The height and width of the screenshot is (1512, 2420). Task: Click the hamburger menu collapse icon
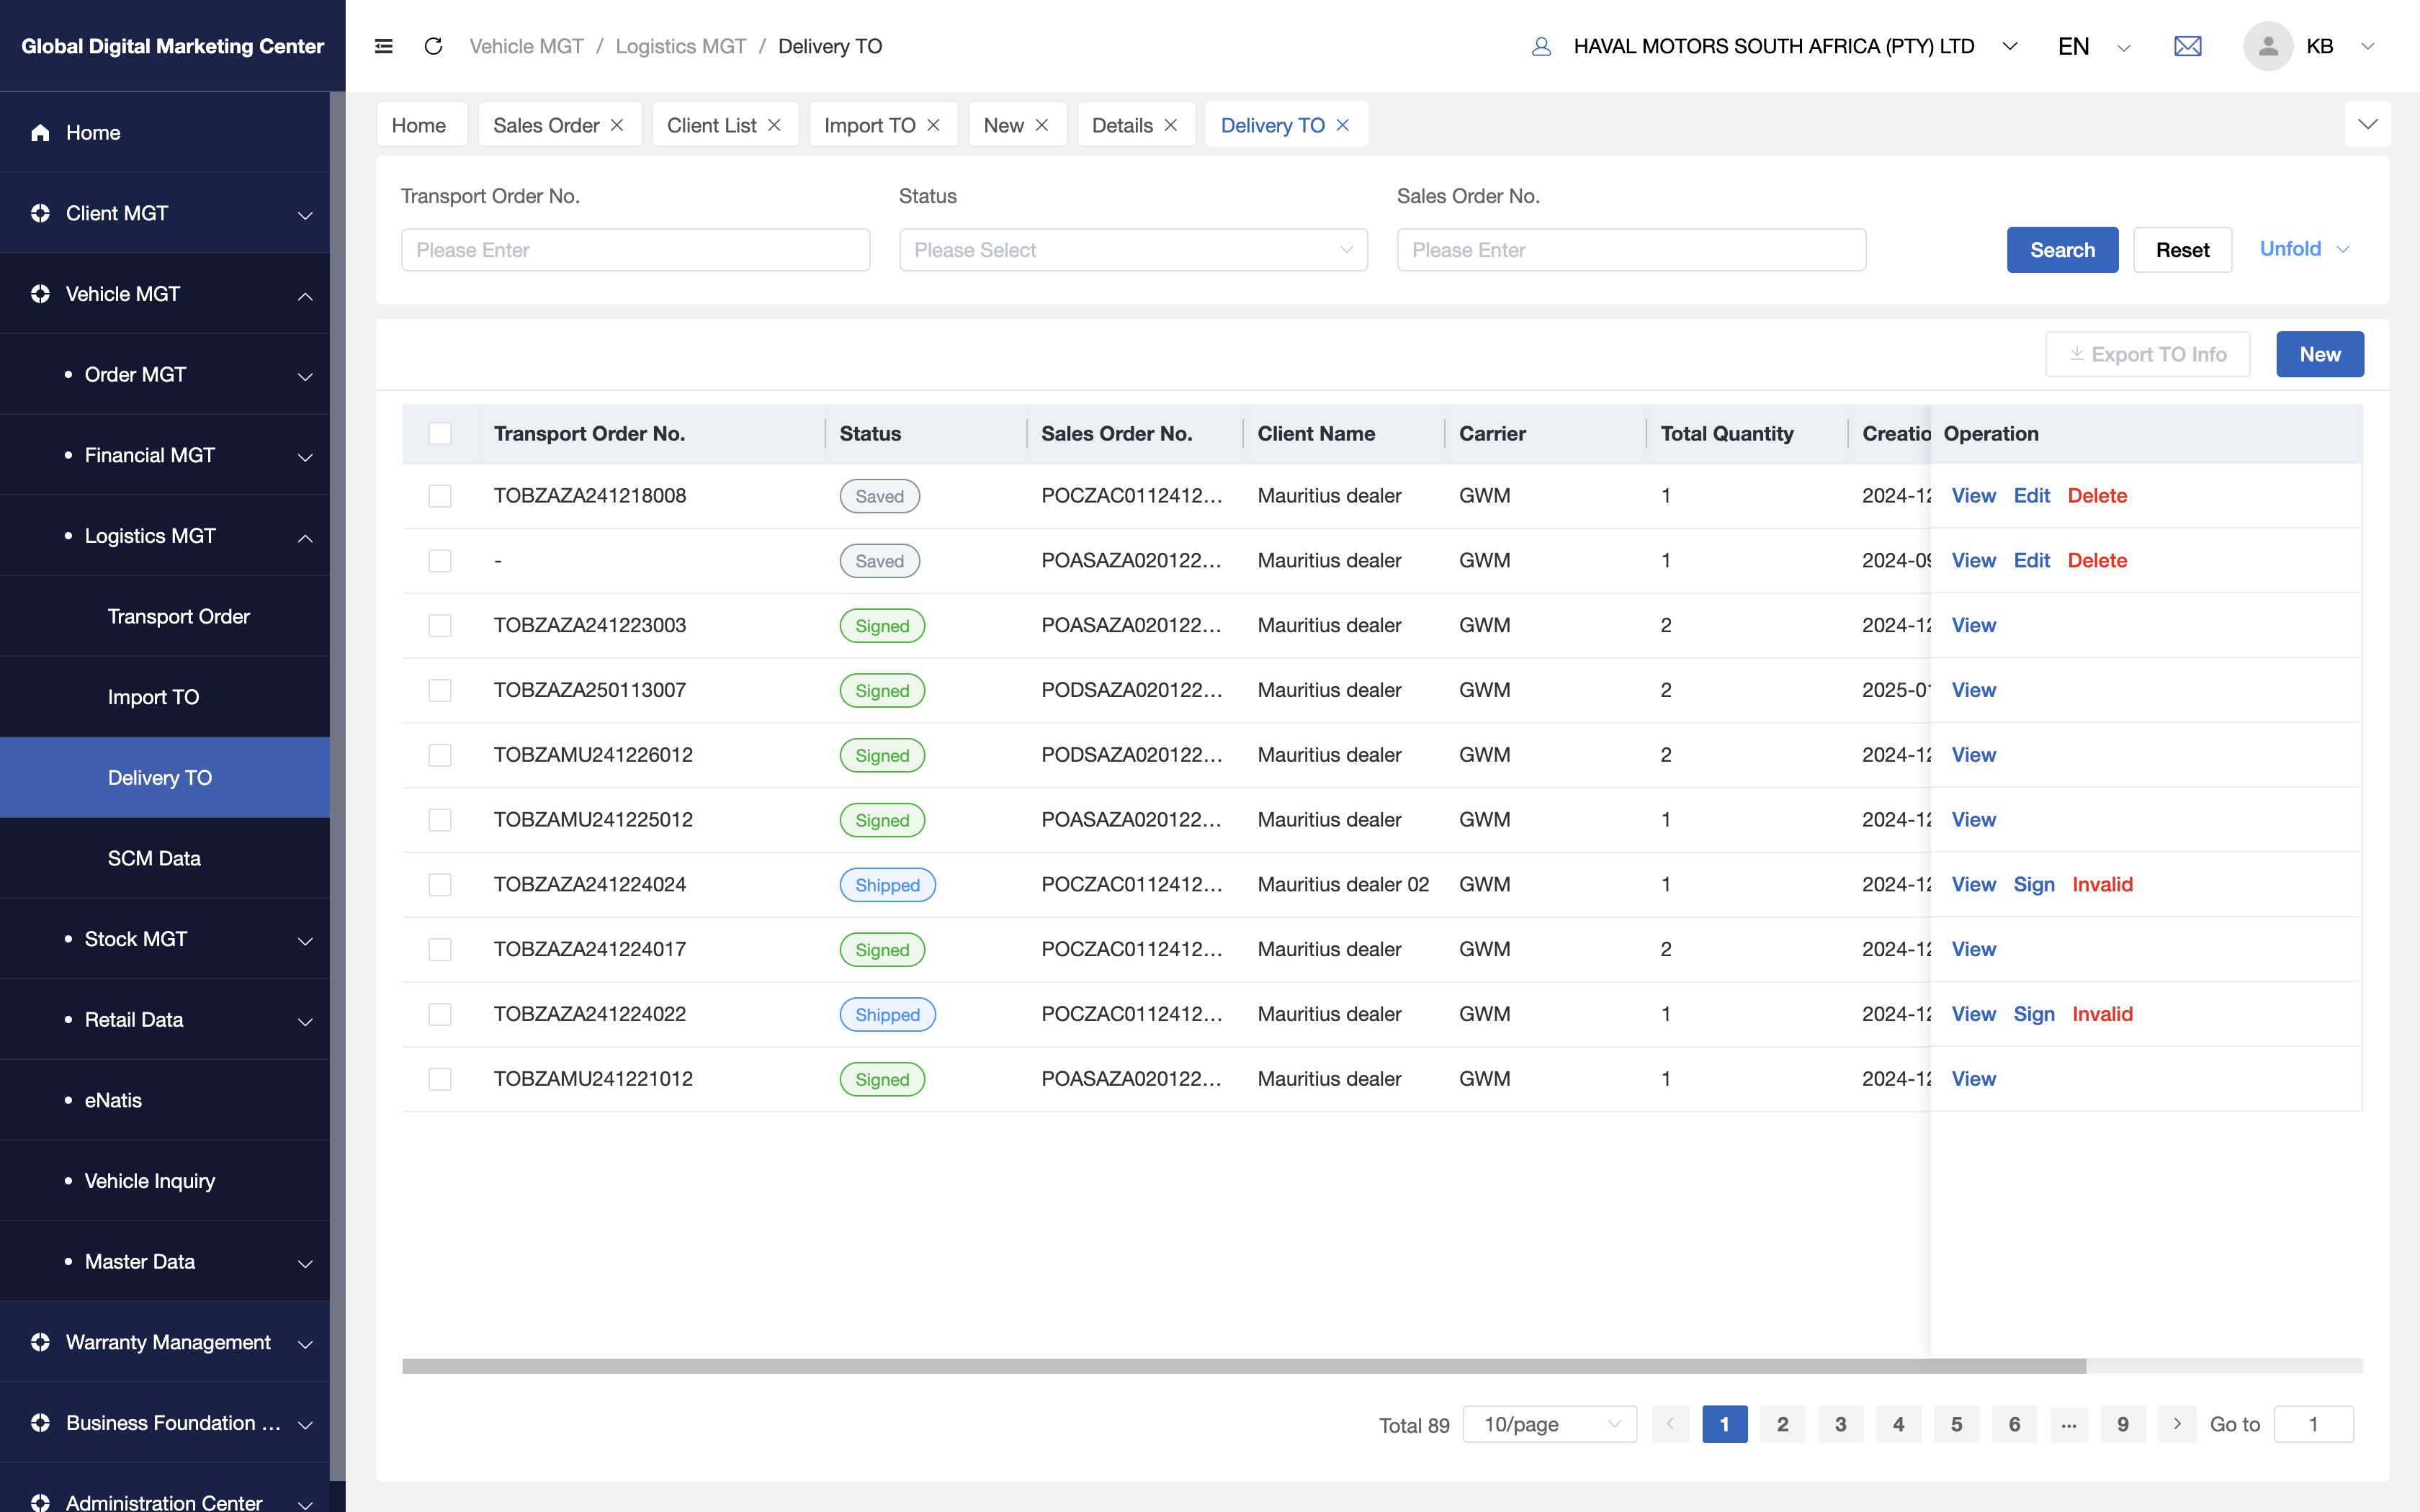[x=383, y=46]
